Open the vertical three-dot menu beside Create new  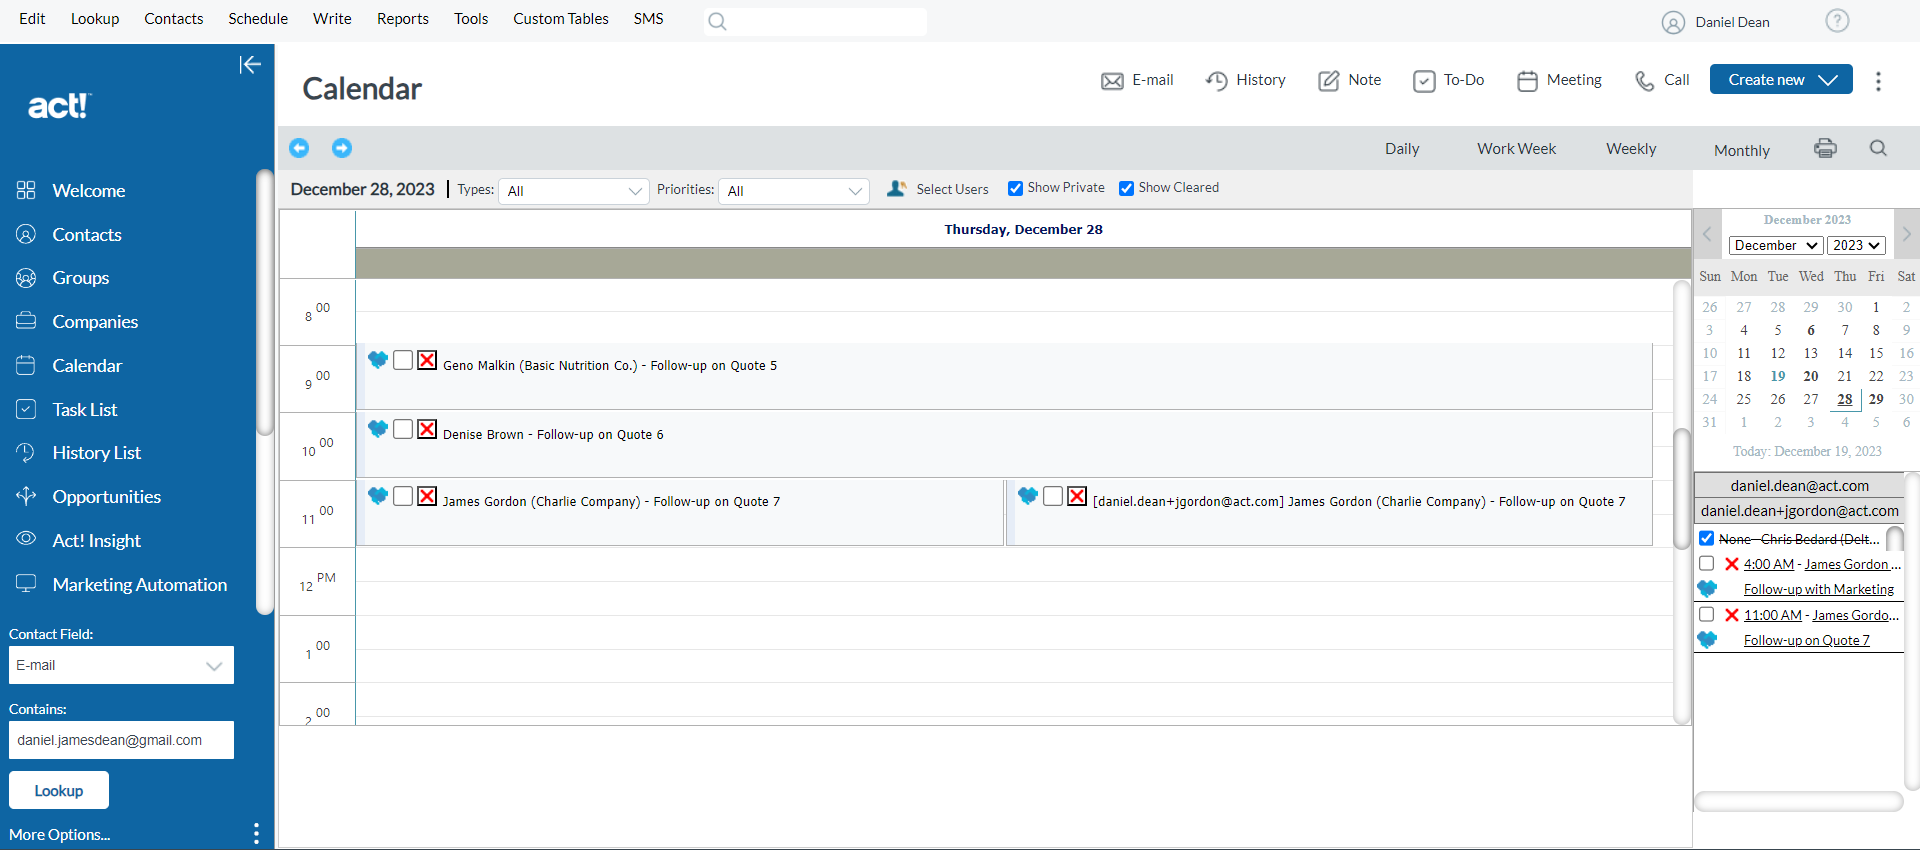[1878, 81]
